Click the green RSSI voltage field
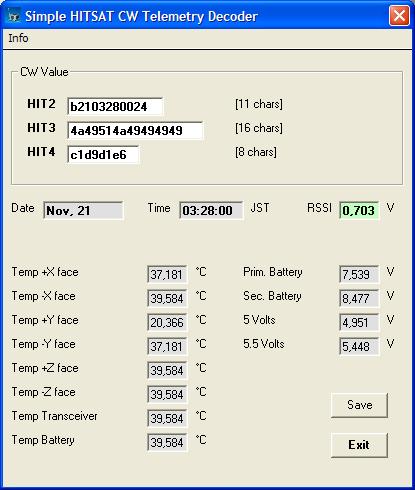This screenshot has height=490, width=415. 359,210
